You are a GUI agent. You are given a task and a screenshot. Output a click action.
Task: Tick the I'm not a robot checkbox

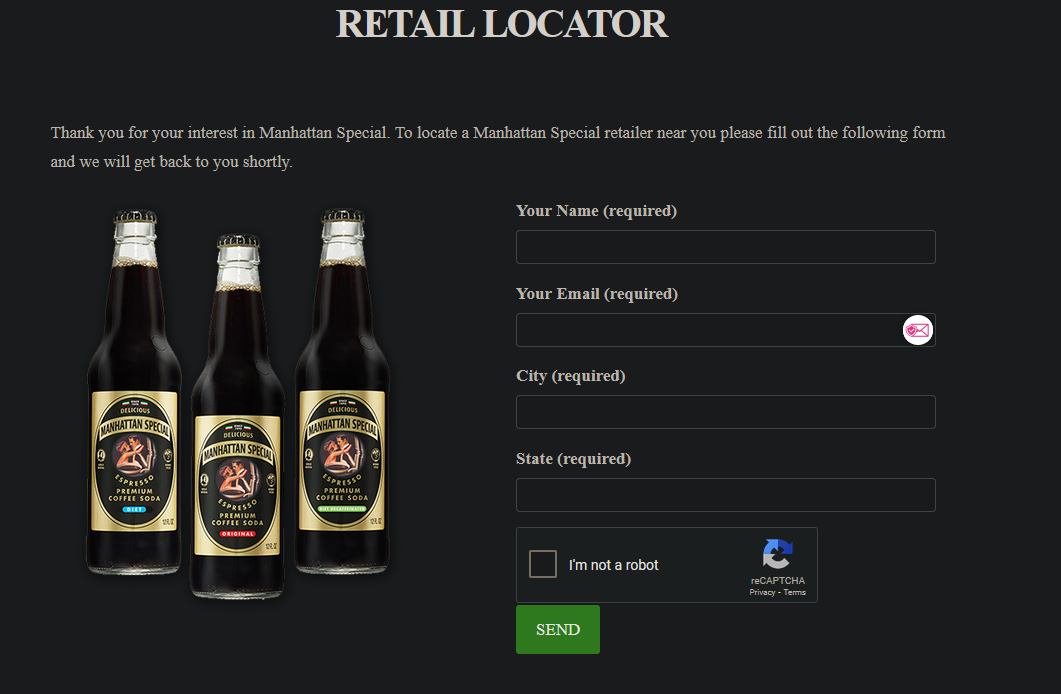click(x=543, y=564)
